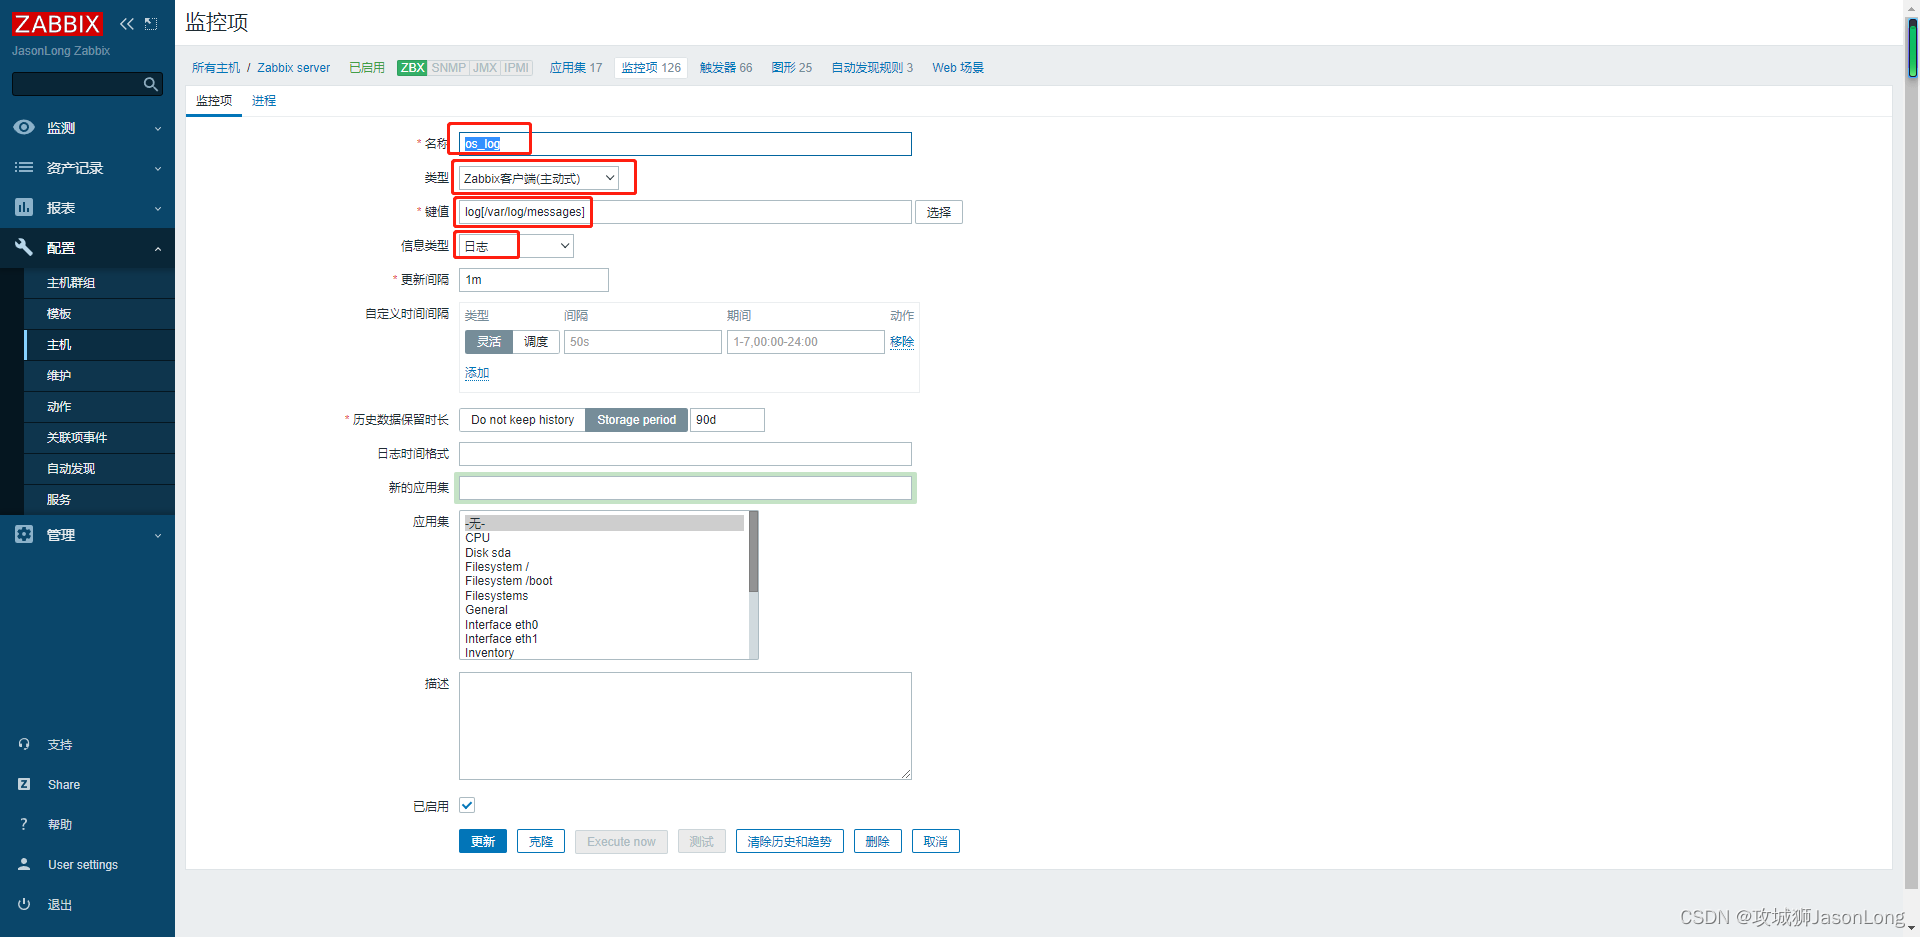Click the bar chart icon for 报表
Viewport: 1920px width, 937px height.
click(24, 208)
